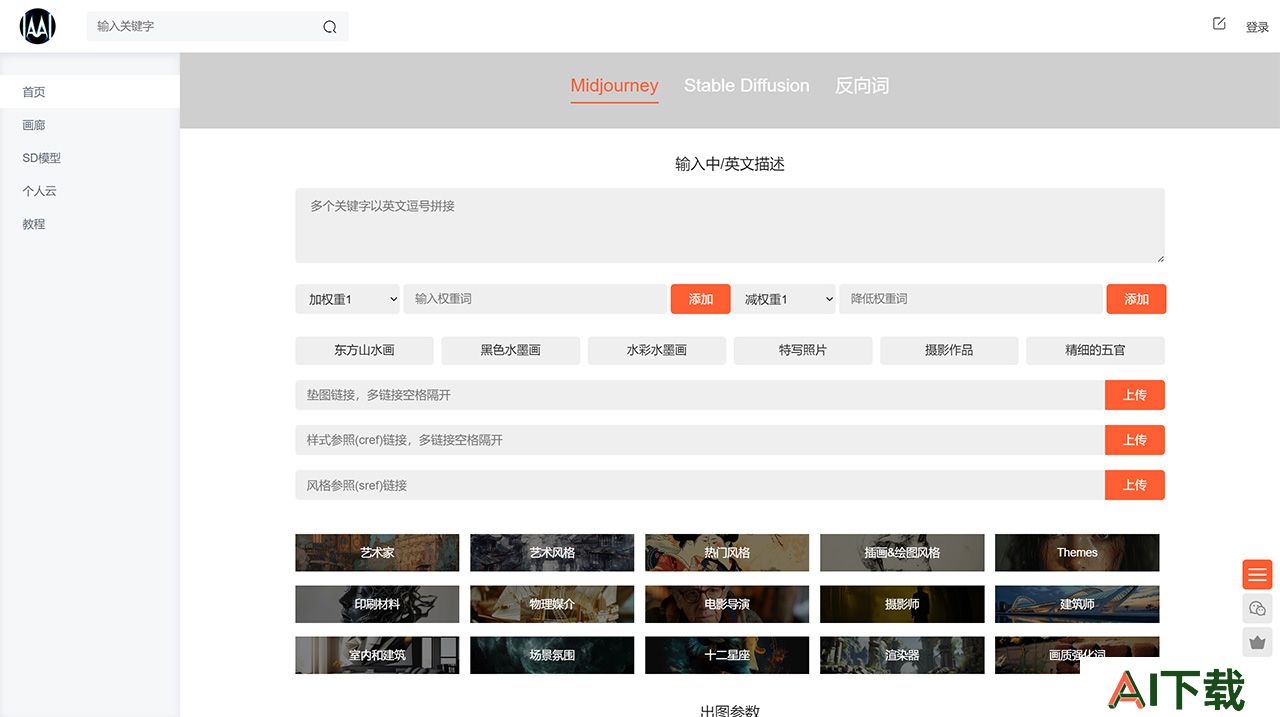Click the 输入权重词 field
1280x717 pixels.
point(535,299)
